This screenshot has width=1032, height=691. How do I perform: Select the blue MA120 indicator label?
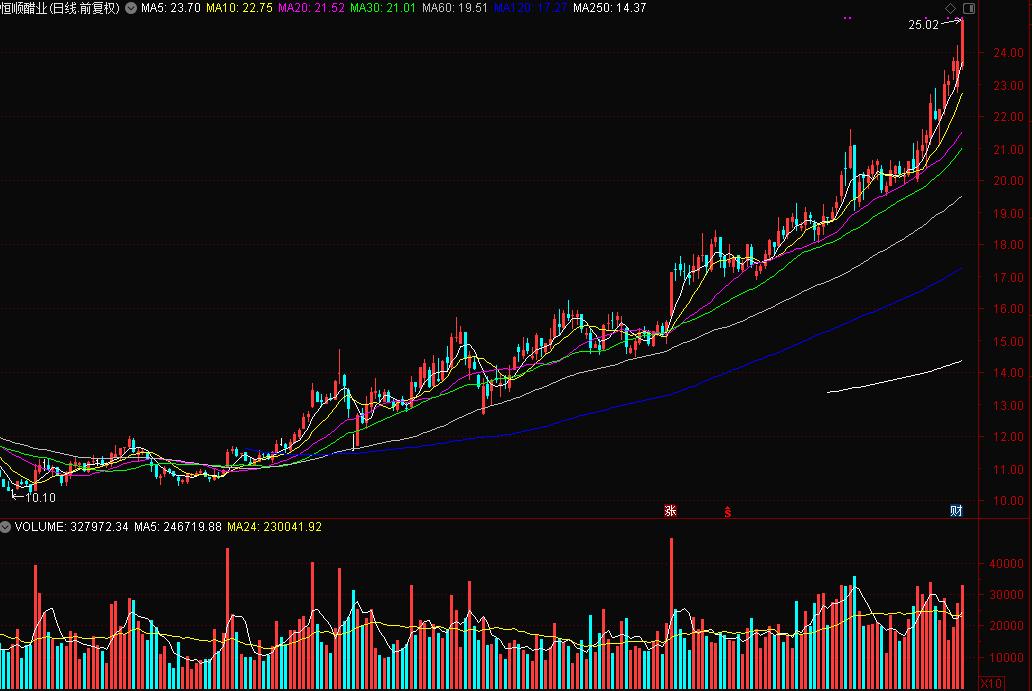point(530,8)
